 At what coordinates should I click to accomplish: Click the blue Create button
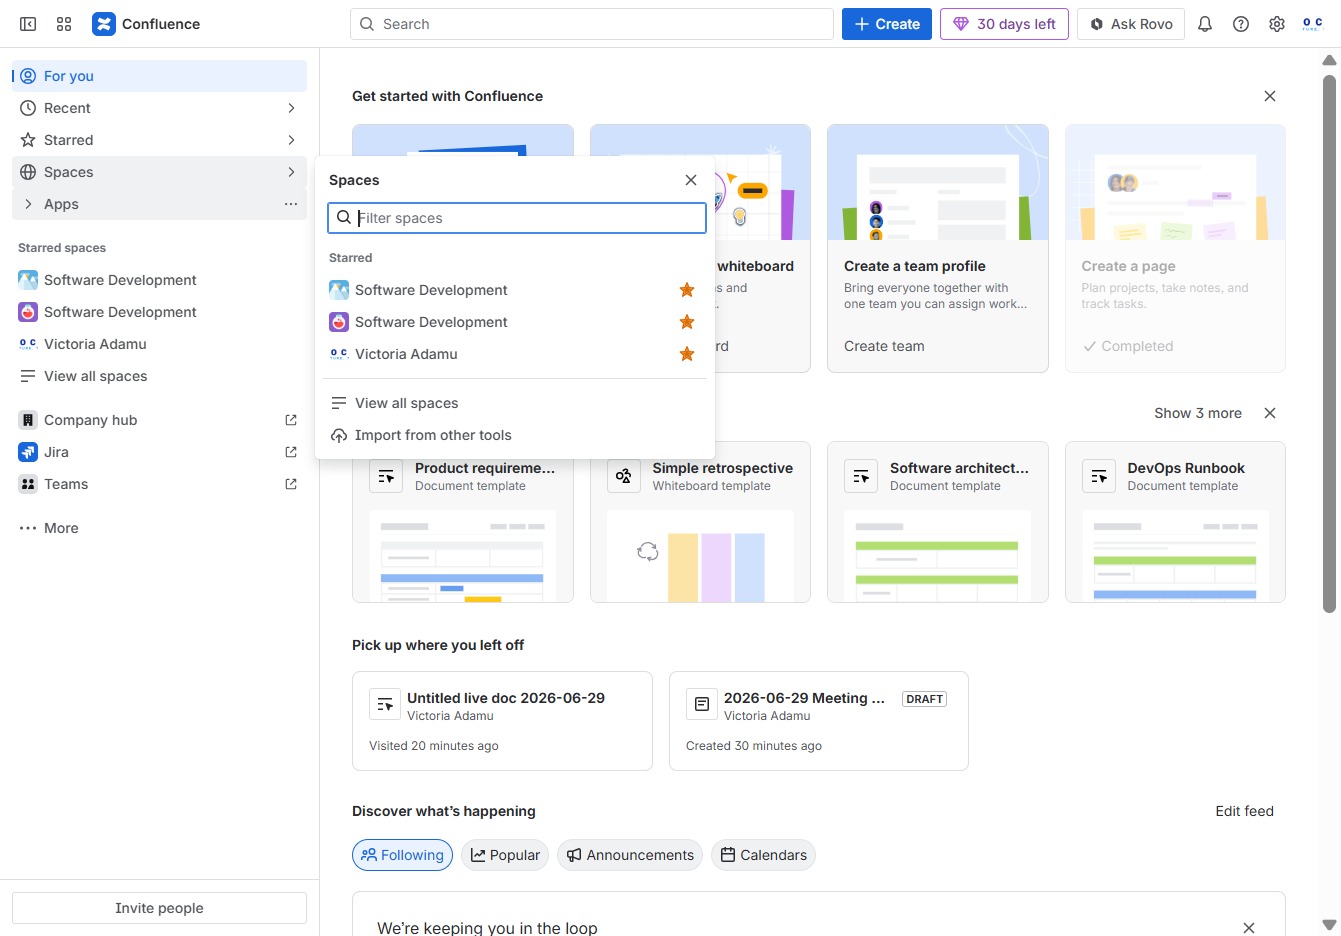point(887,24)
